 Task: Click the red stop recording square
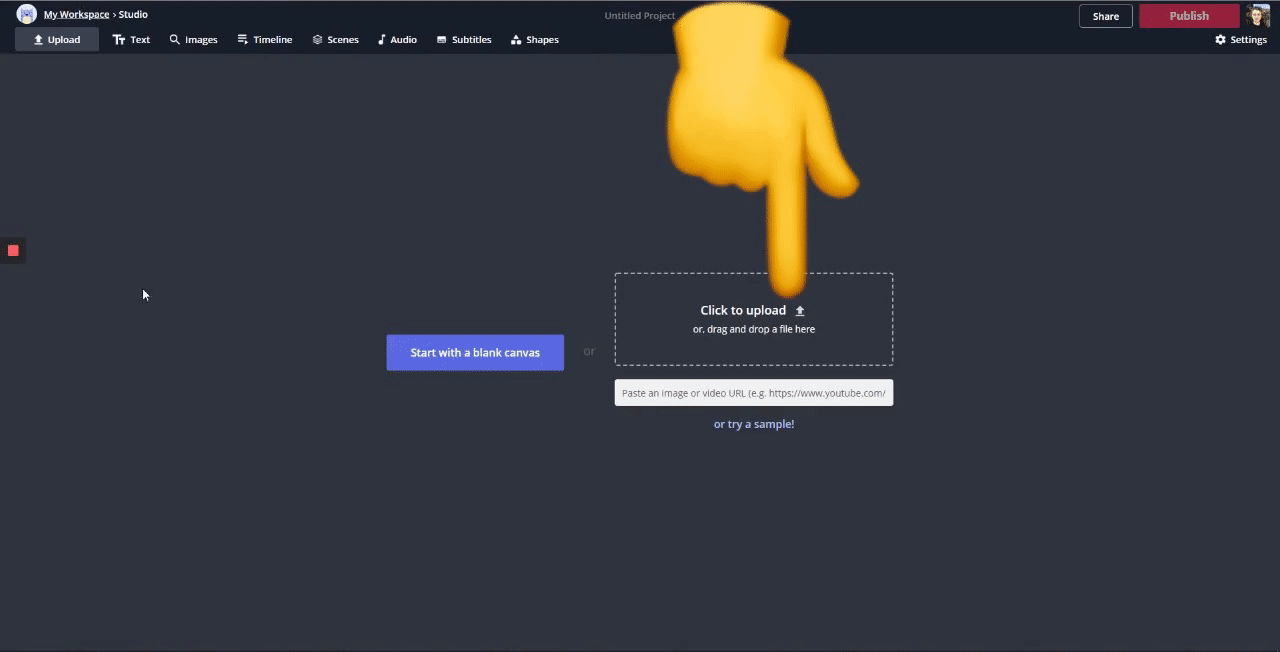pos(13,250)
